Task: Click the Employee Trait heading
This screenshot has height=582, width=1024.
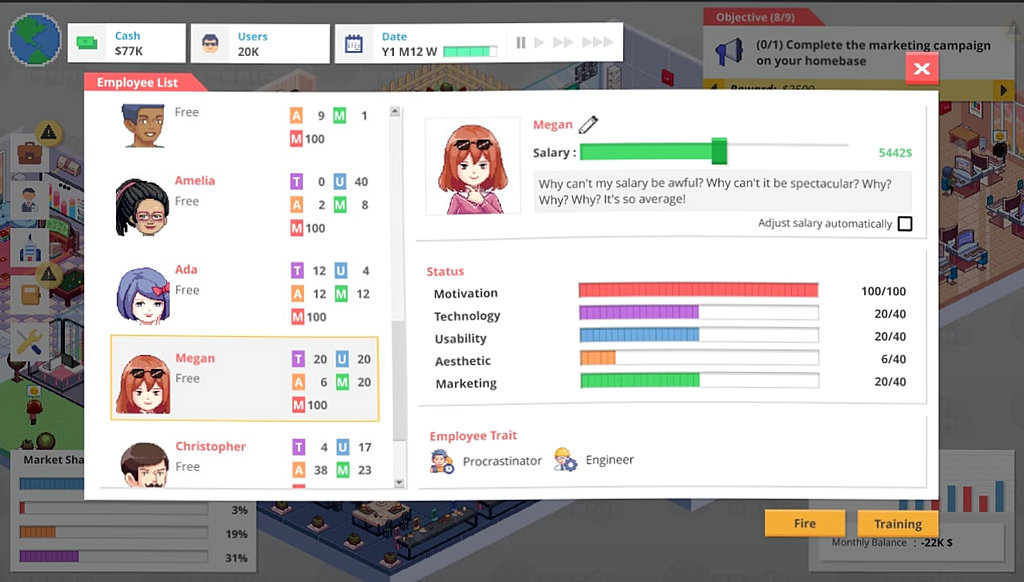Action: 473,436
